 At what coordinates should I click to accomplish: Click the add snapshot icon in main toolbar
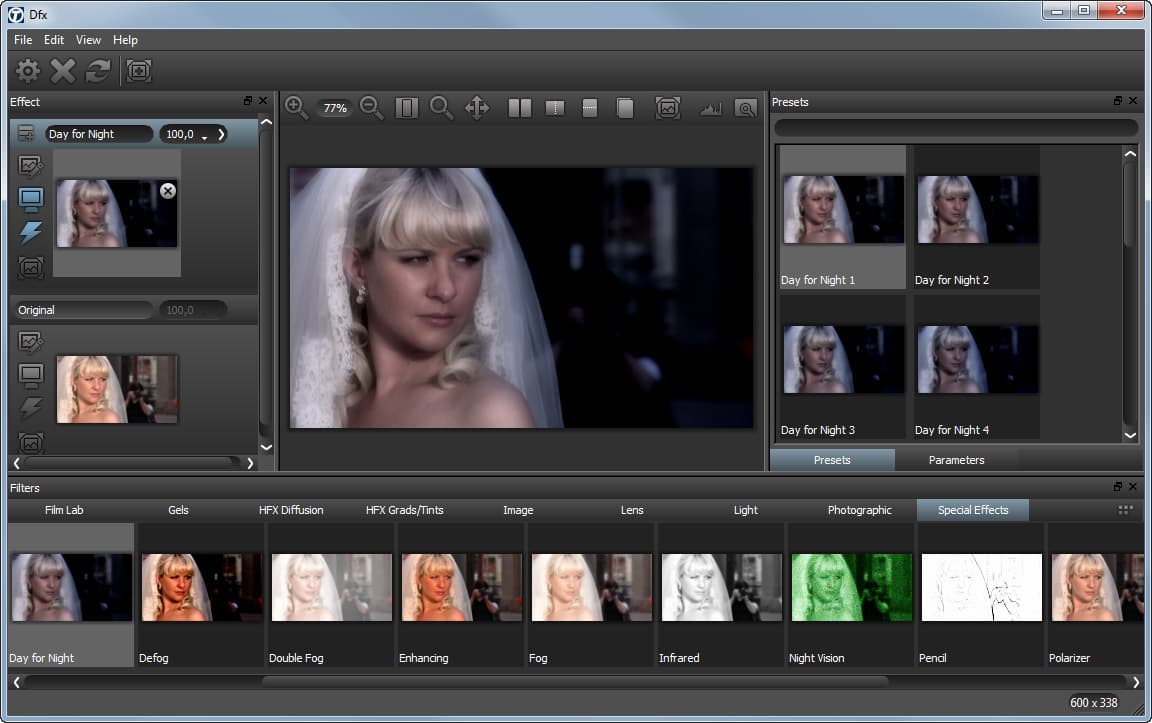click(x=139, y=71)
